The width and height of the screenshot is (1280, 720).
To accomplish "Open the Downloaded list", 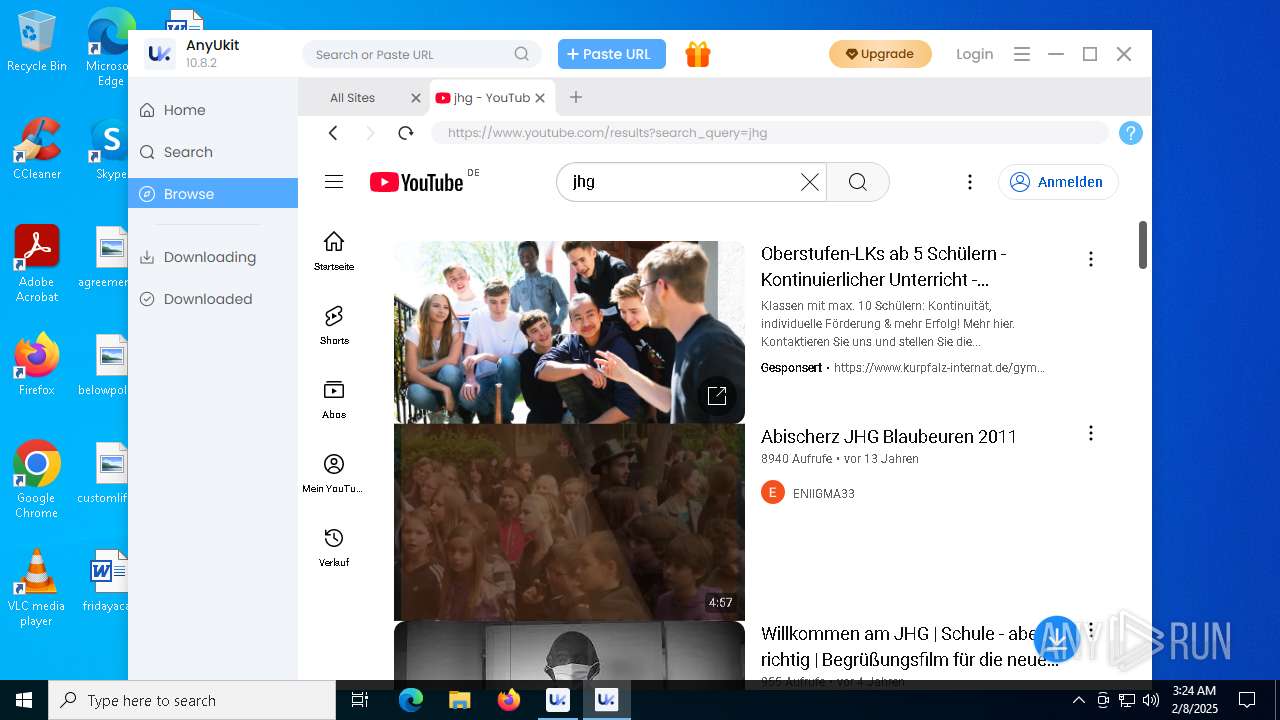I will click(x=213, y=299).
